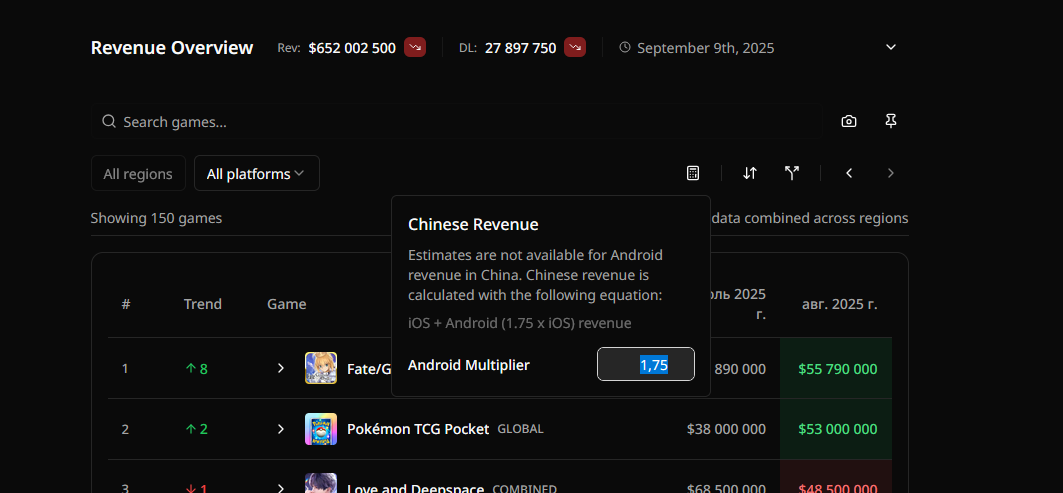
Task: Click the Love and Deepspace thumbnail
Action: click(321, 483)
